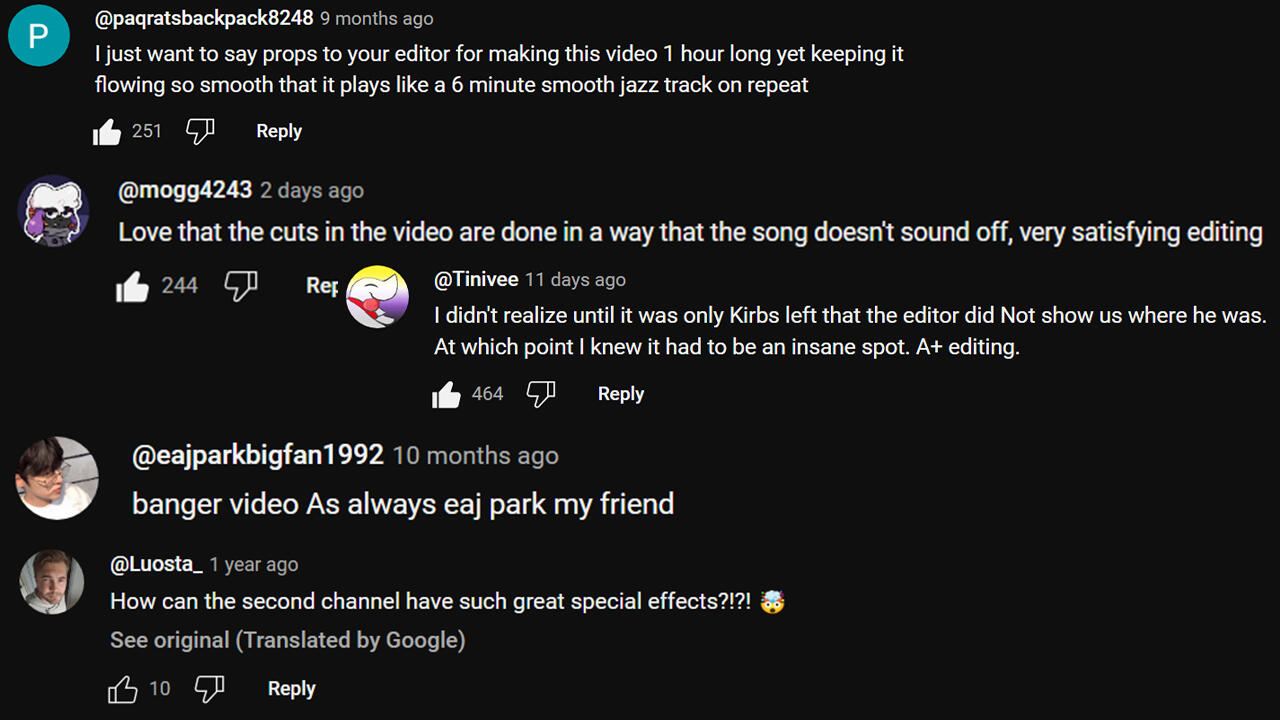The height and width of the screenshot is (720, 1280).
Task: Reply to @paqratsbackpack8248's comment
Action: [279, 131]
